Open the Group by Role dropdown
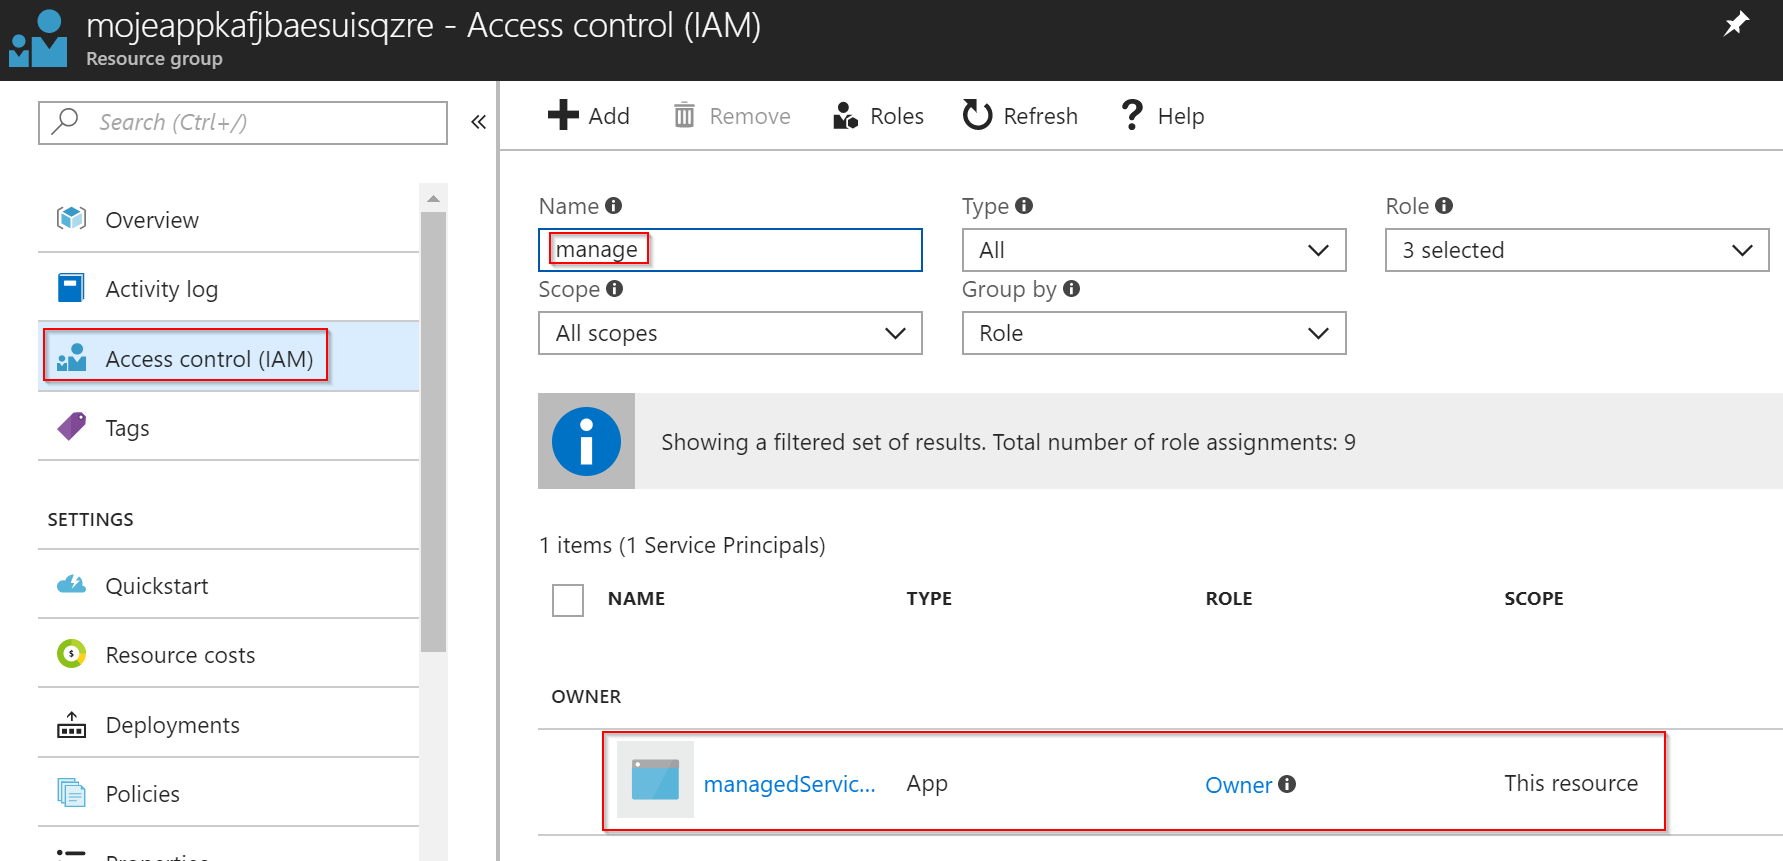The image size is (1783, 861). coord(1154,333)
